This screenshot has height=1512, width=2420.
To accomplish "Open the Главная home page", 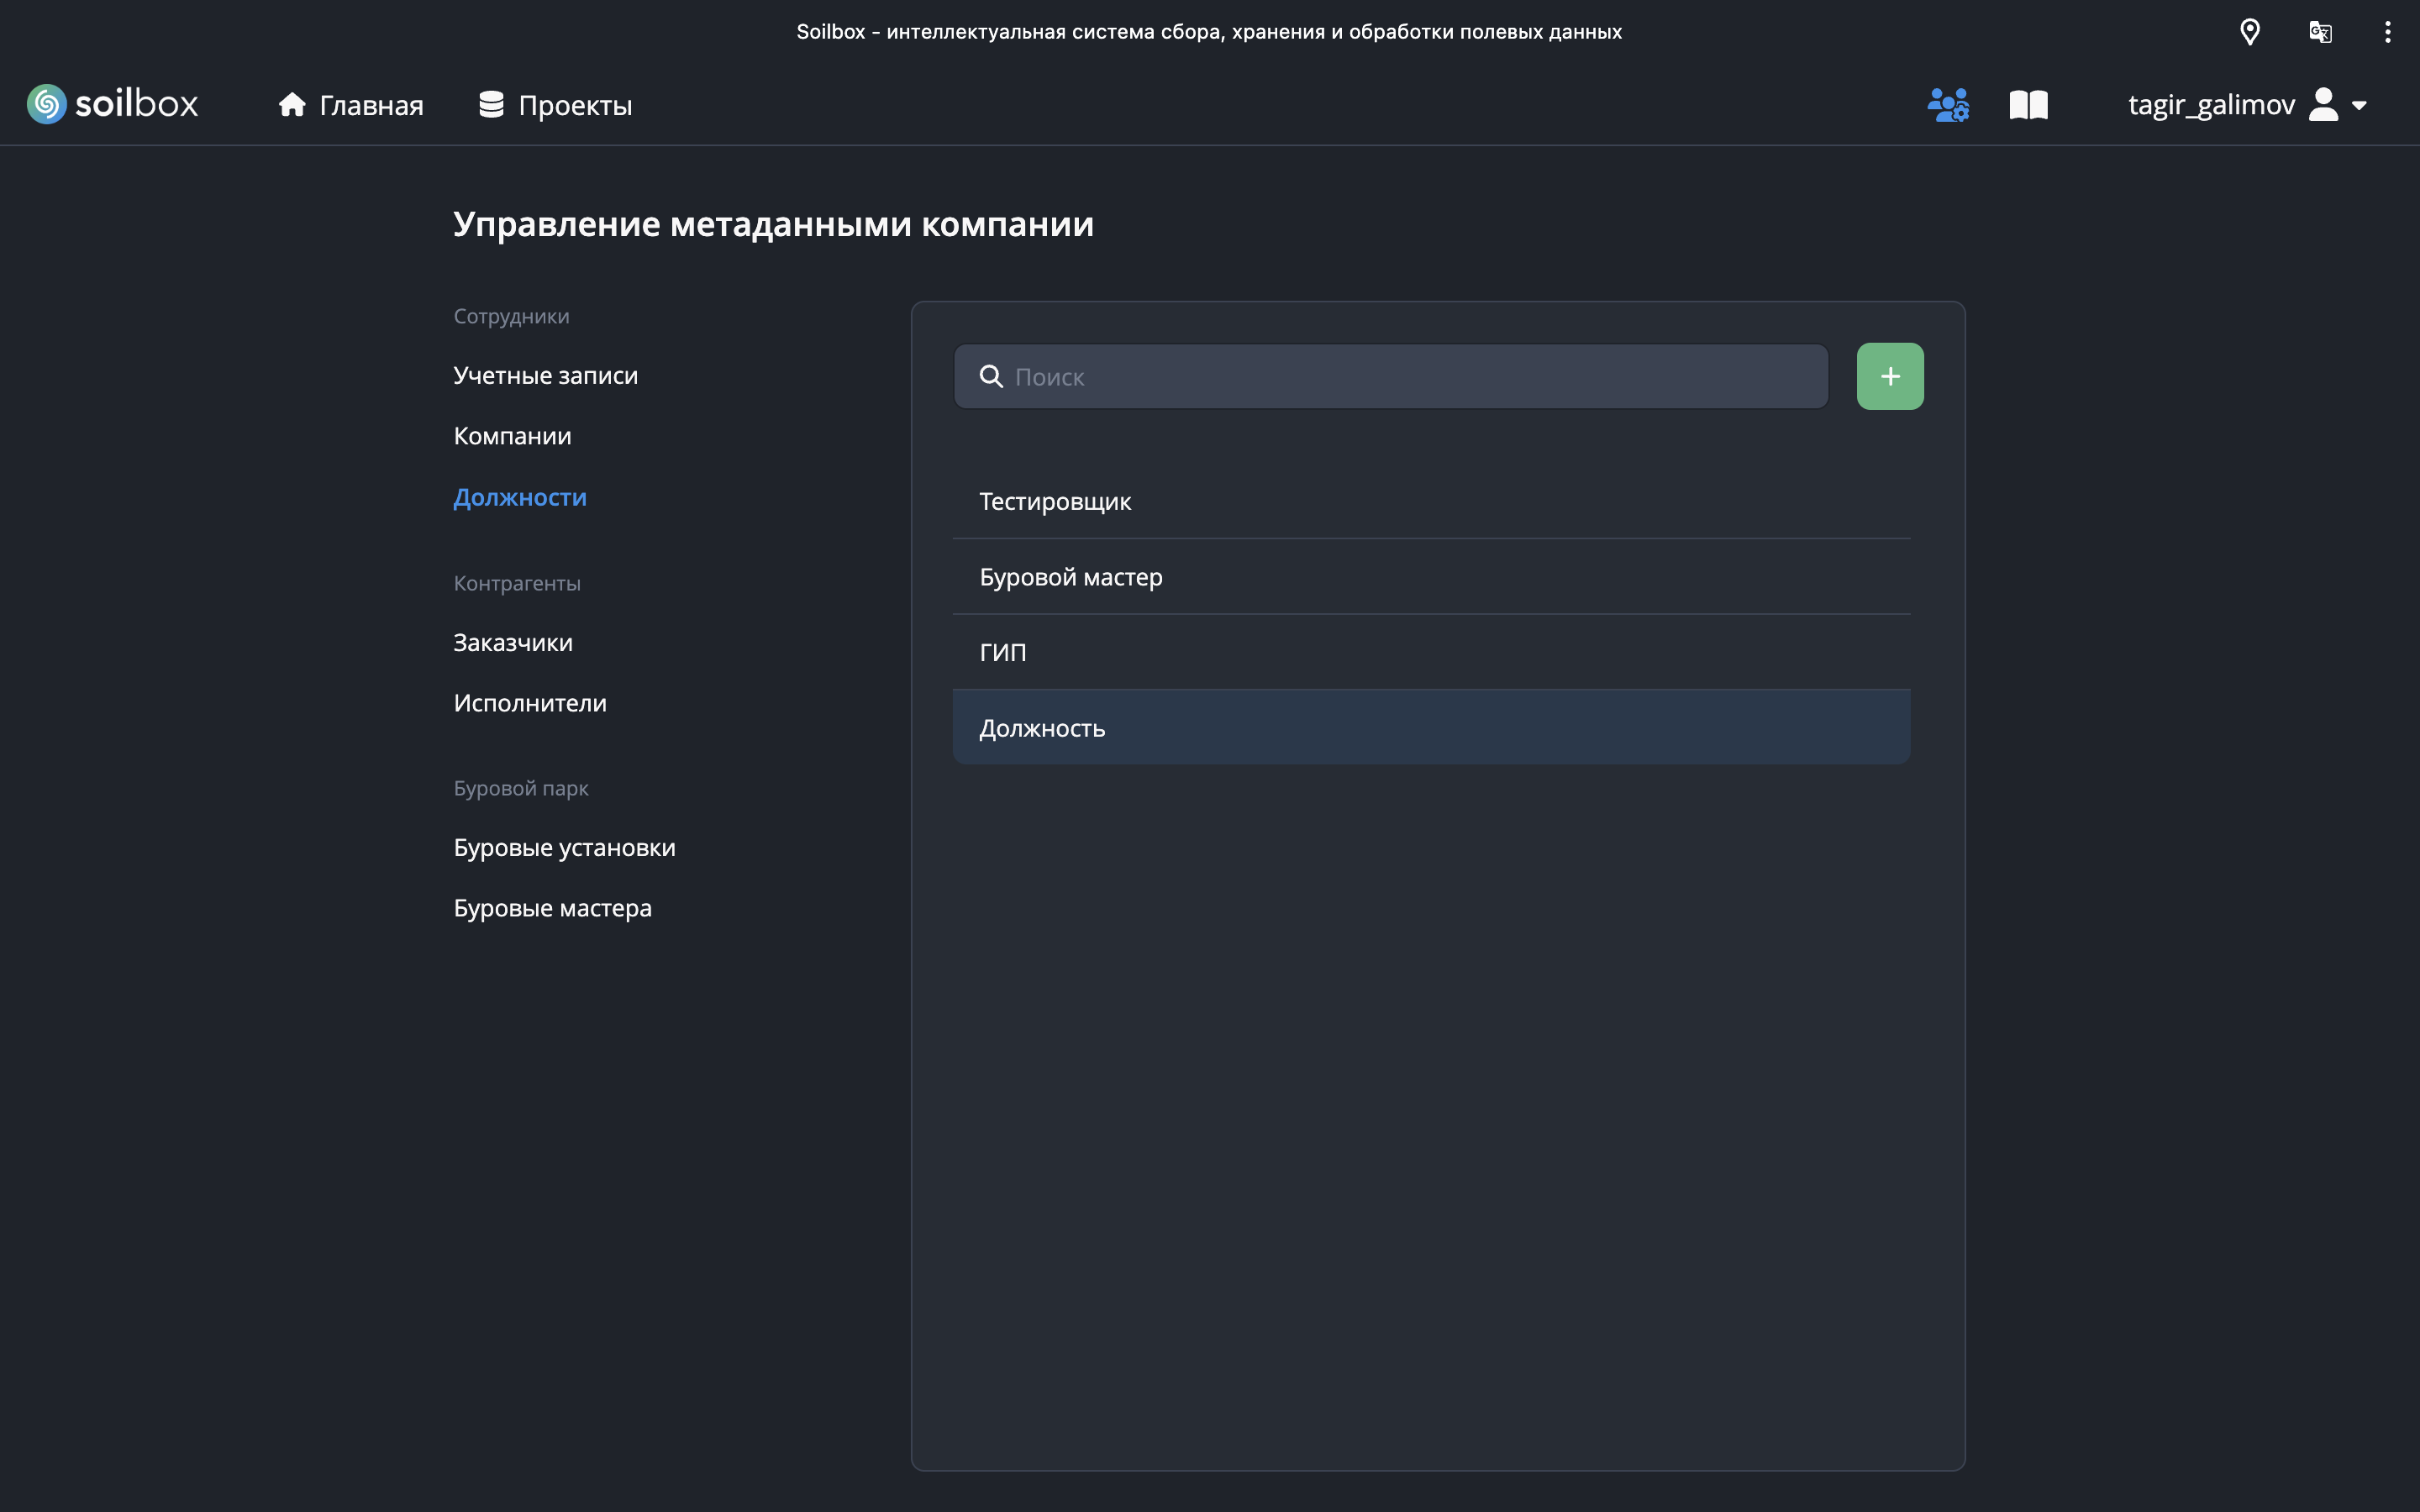I will point(351,105).
